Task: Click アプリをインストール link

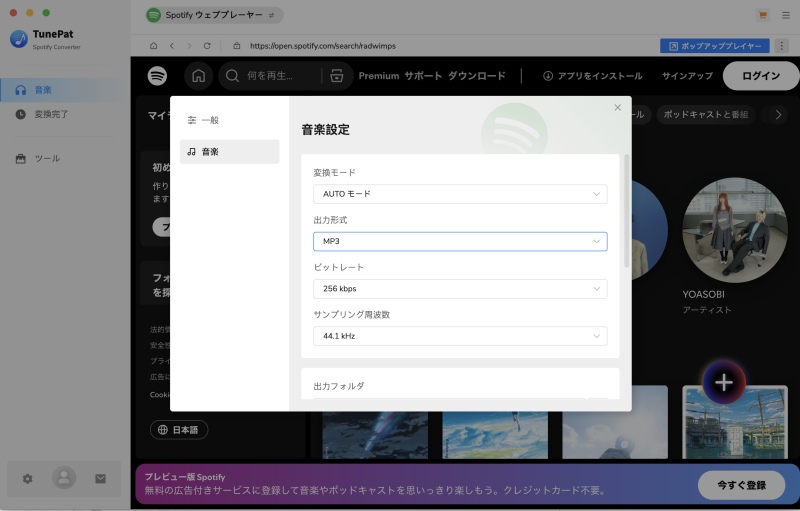Action: click(x=592, y=76)
